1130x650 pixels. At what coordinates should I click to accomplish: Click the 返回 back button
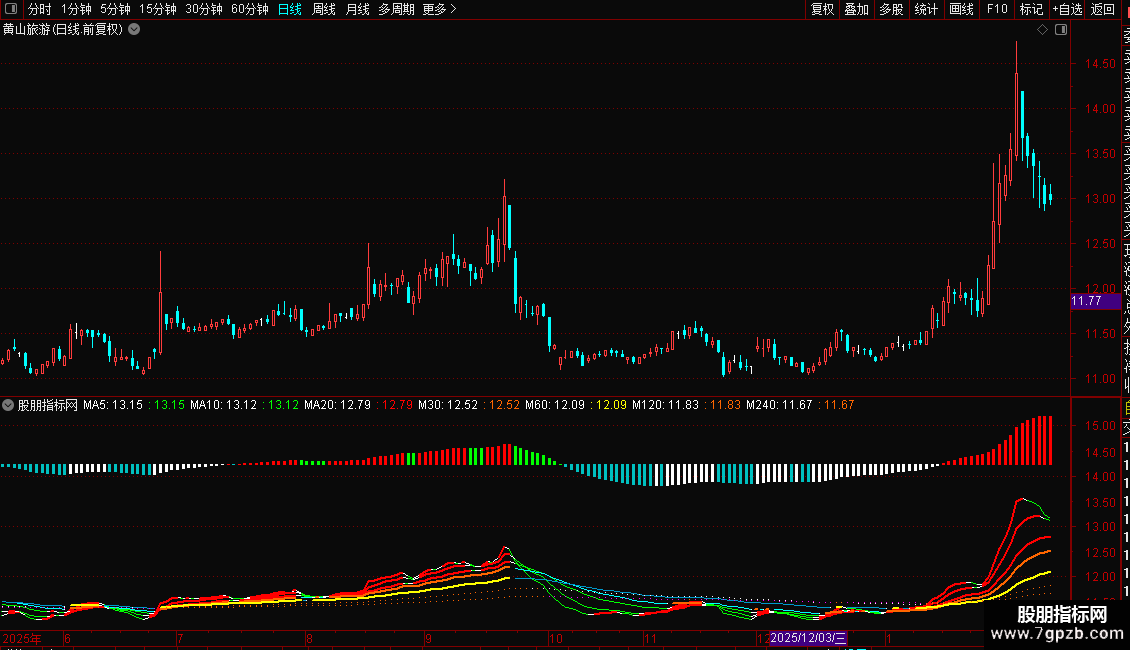1103,10
